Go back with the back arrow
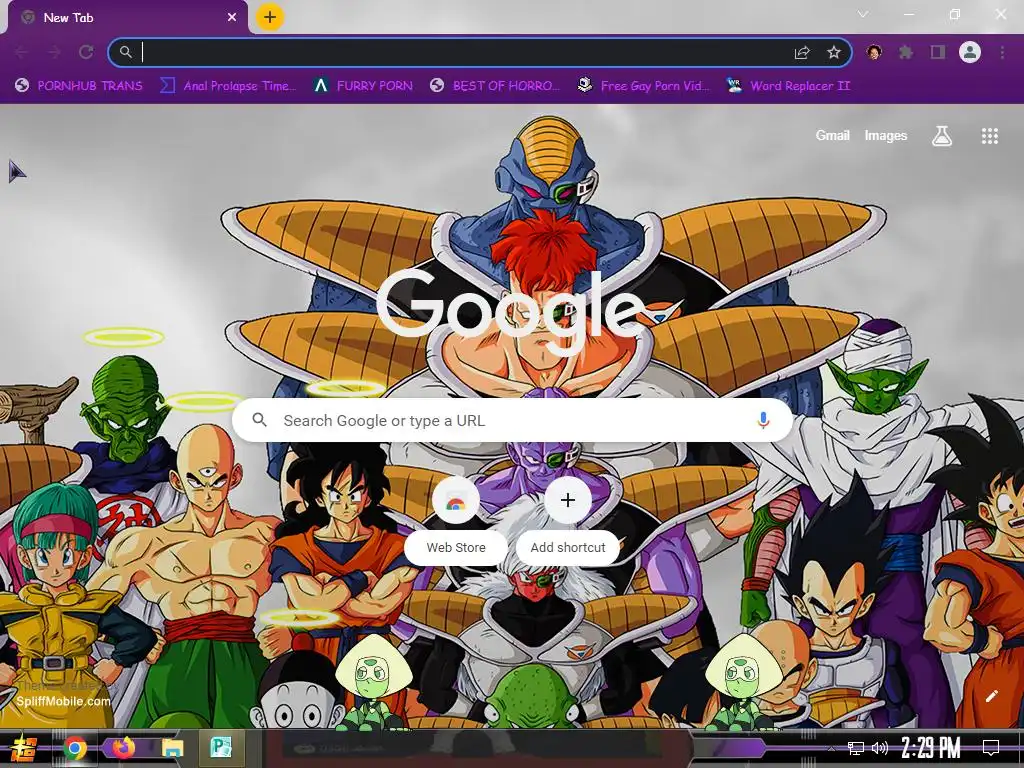 point(21,52)
